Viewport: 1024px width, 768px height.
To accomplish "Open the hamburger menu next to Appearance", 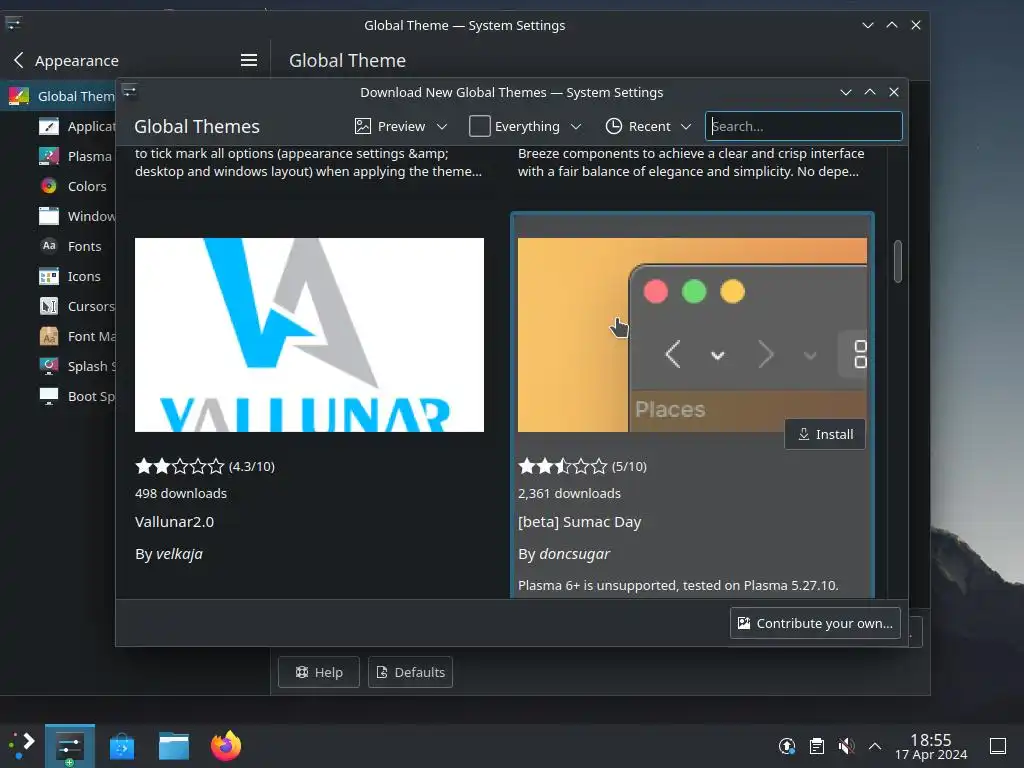I will (x=249, y=61).
